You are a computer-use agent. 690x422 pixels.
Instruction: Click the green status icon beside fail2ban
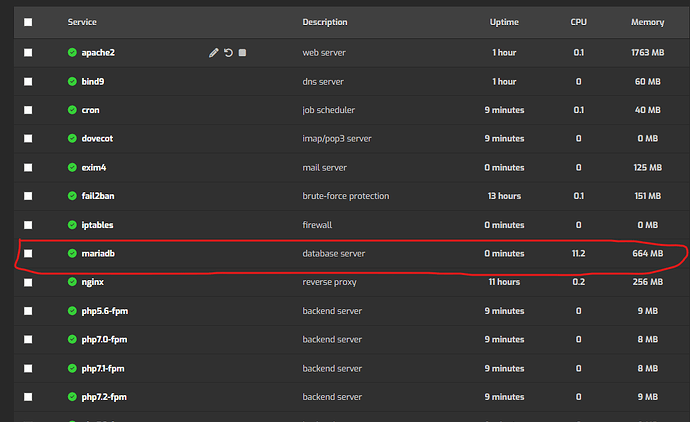72,196
